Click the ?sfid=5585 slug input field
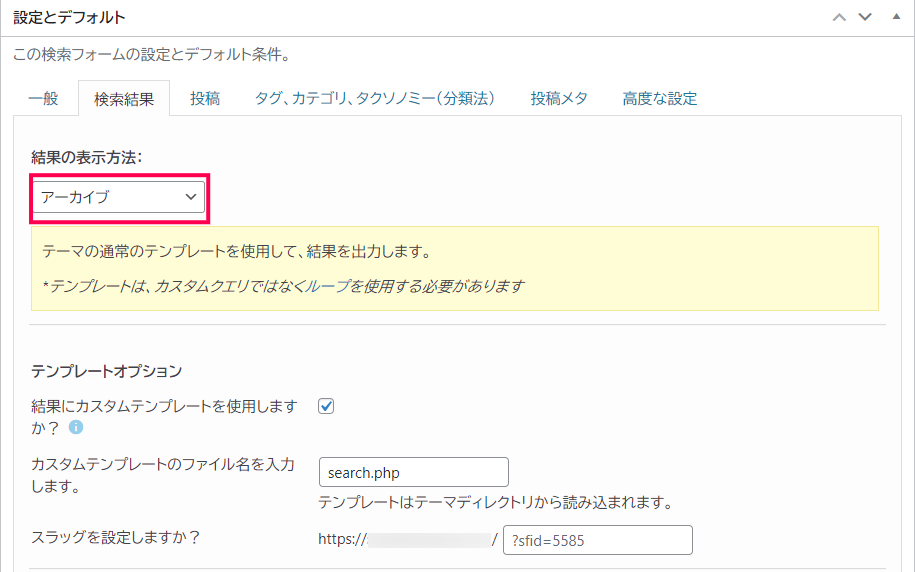 pos(598,540)
